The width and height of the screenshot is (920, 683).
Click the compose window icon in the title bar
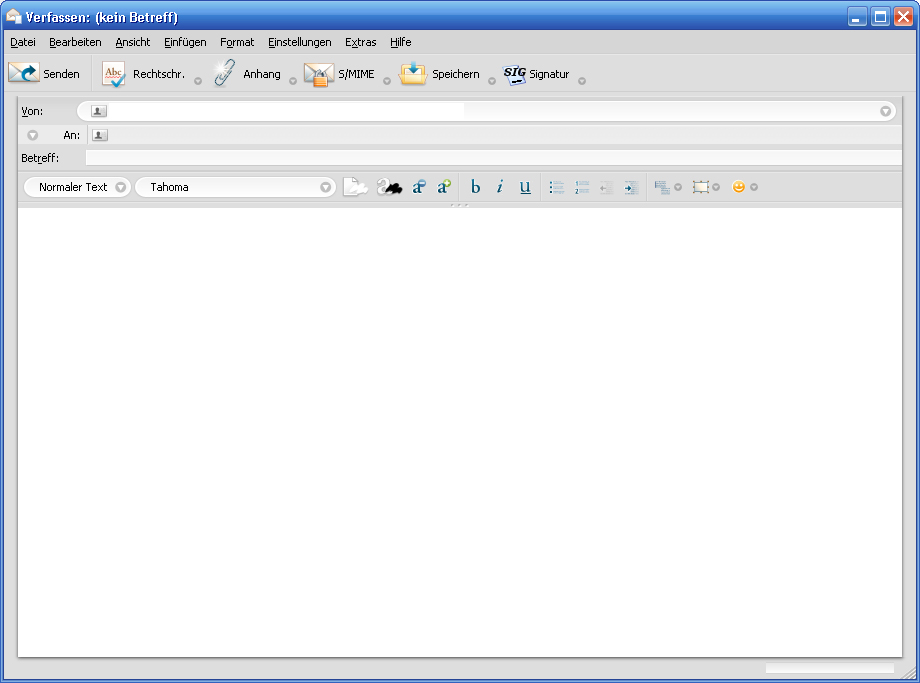13,16
